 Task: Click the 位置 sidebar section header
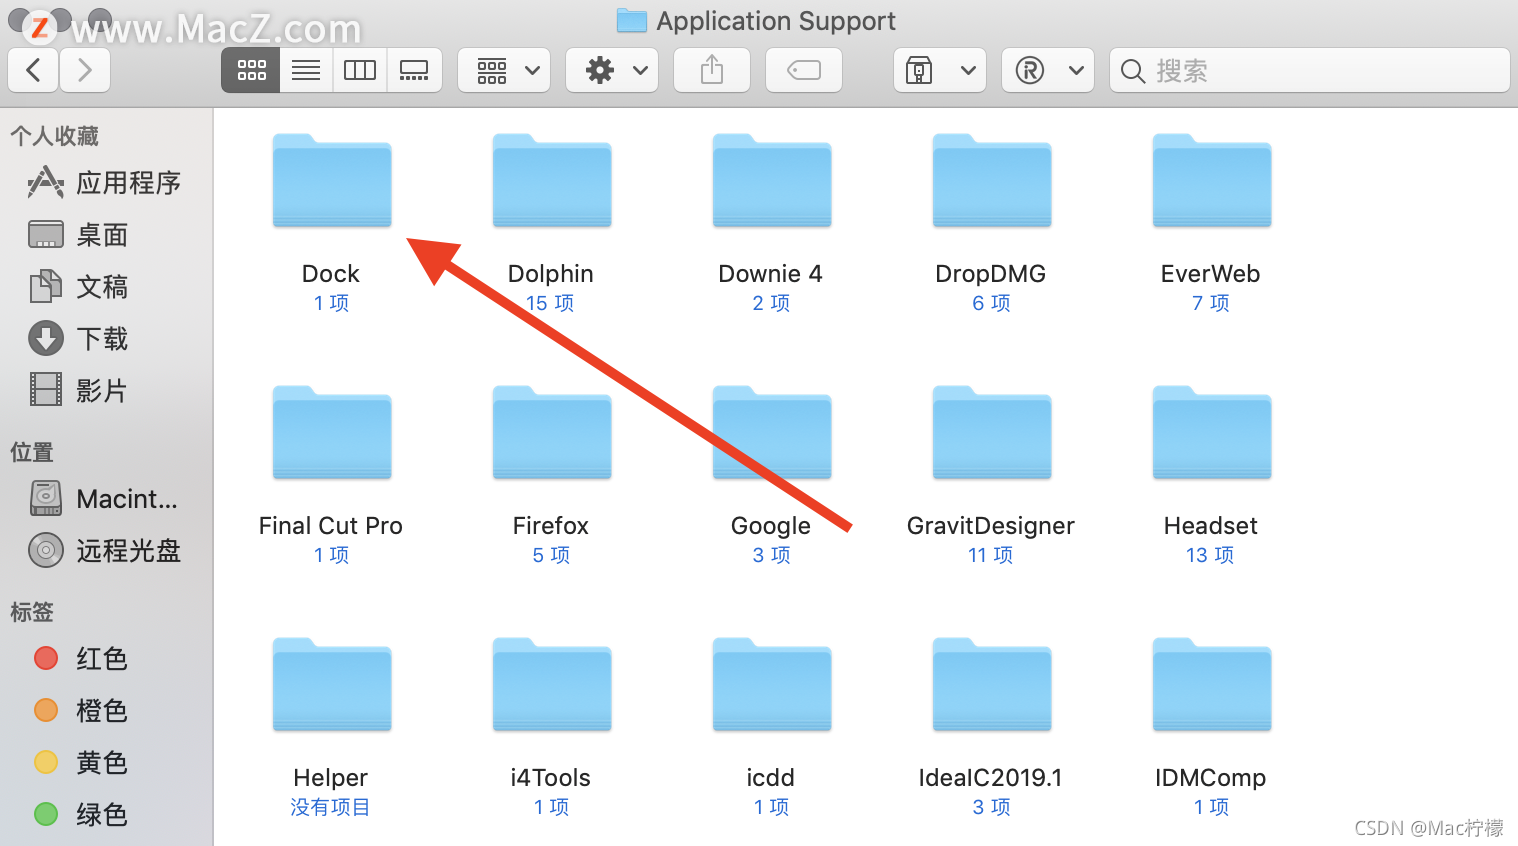32,452
